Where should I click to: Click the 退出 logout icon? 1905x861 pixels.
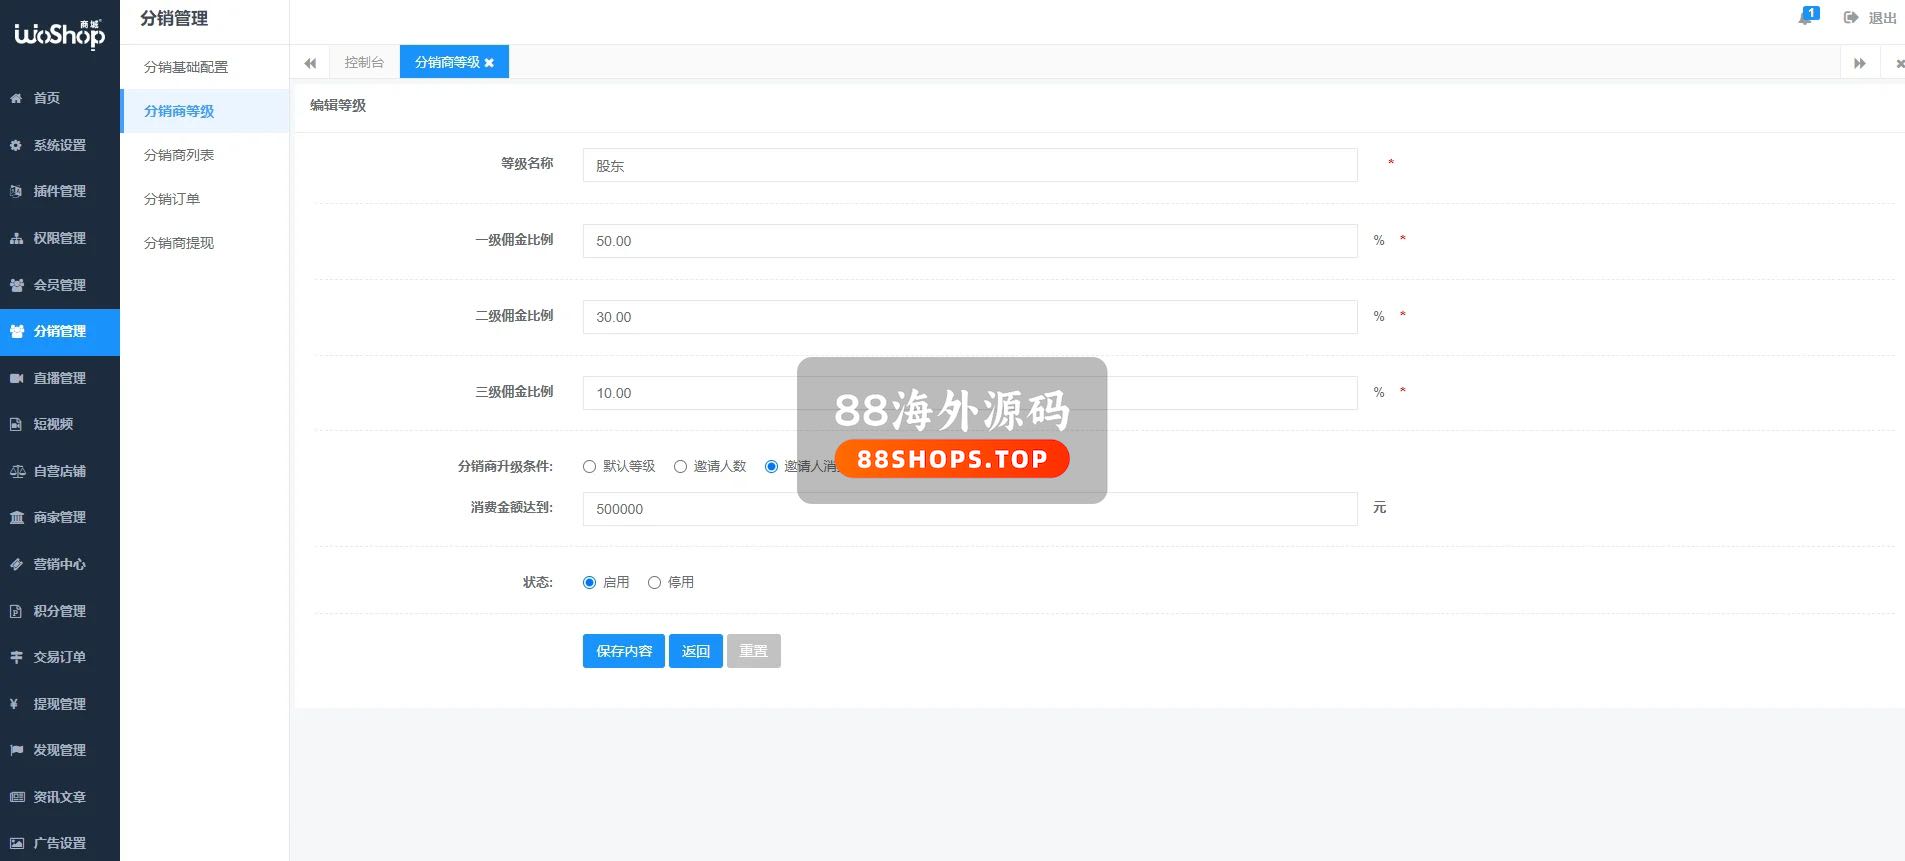click(1851, 18)
